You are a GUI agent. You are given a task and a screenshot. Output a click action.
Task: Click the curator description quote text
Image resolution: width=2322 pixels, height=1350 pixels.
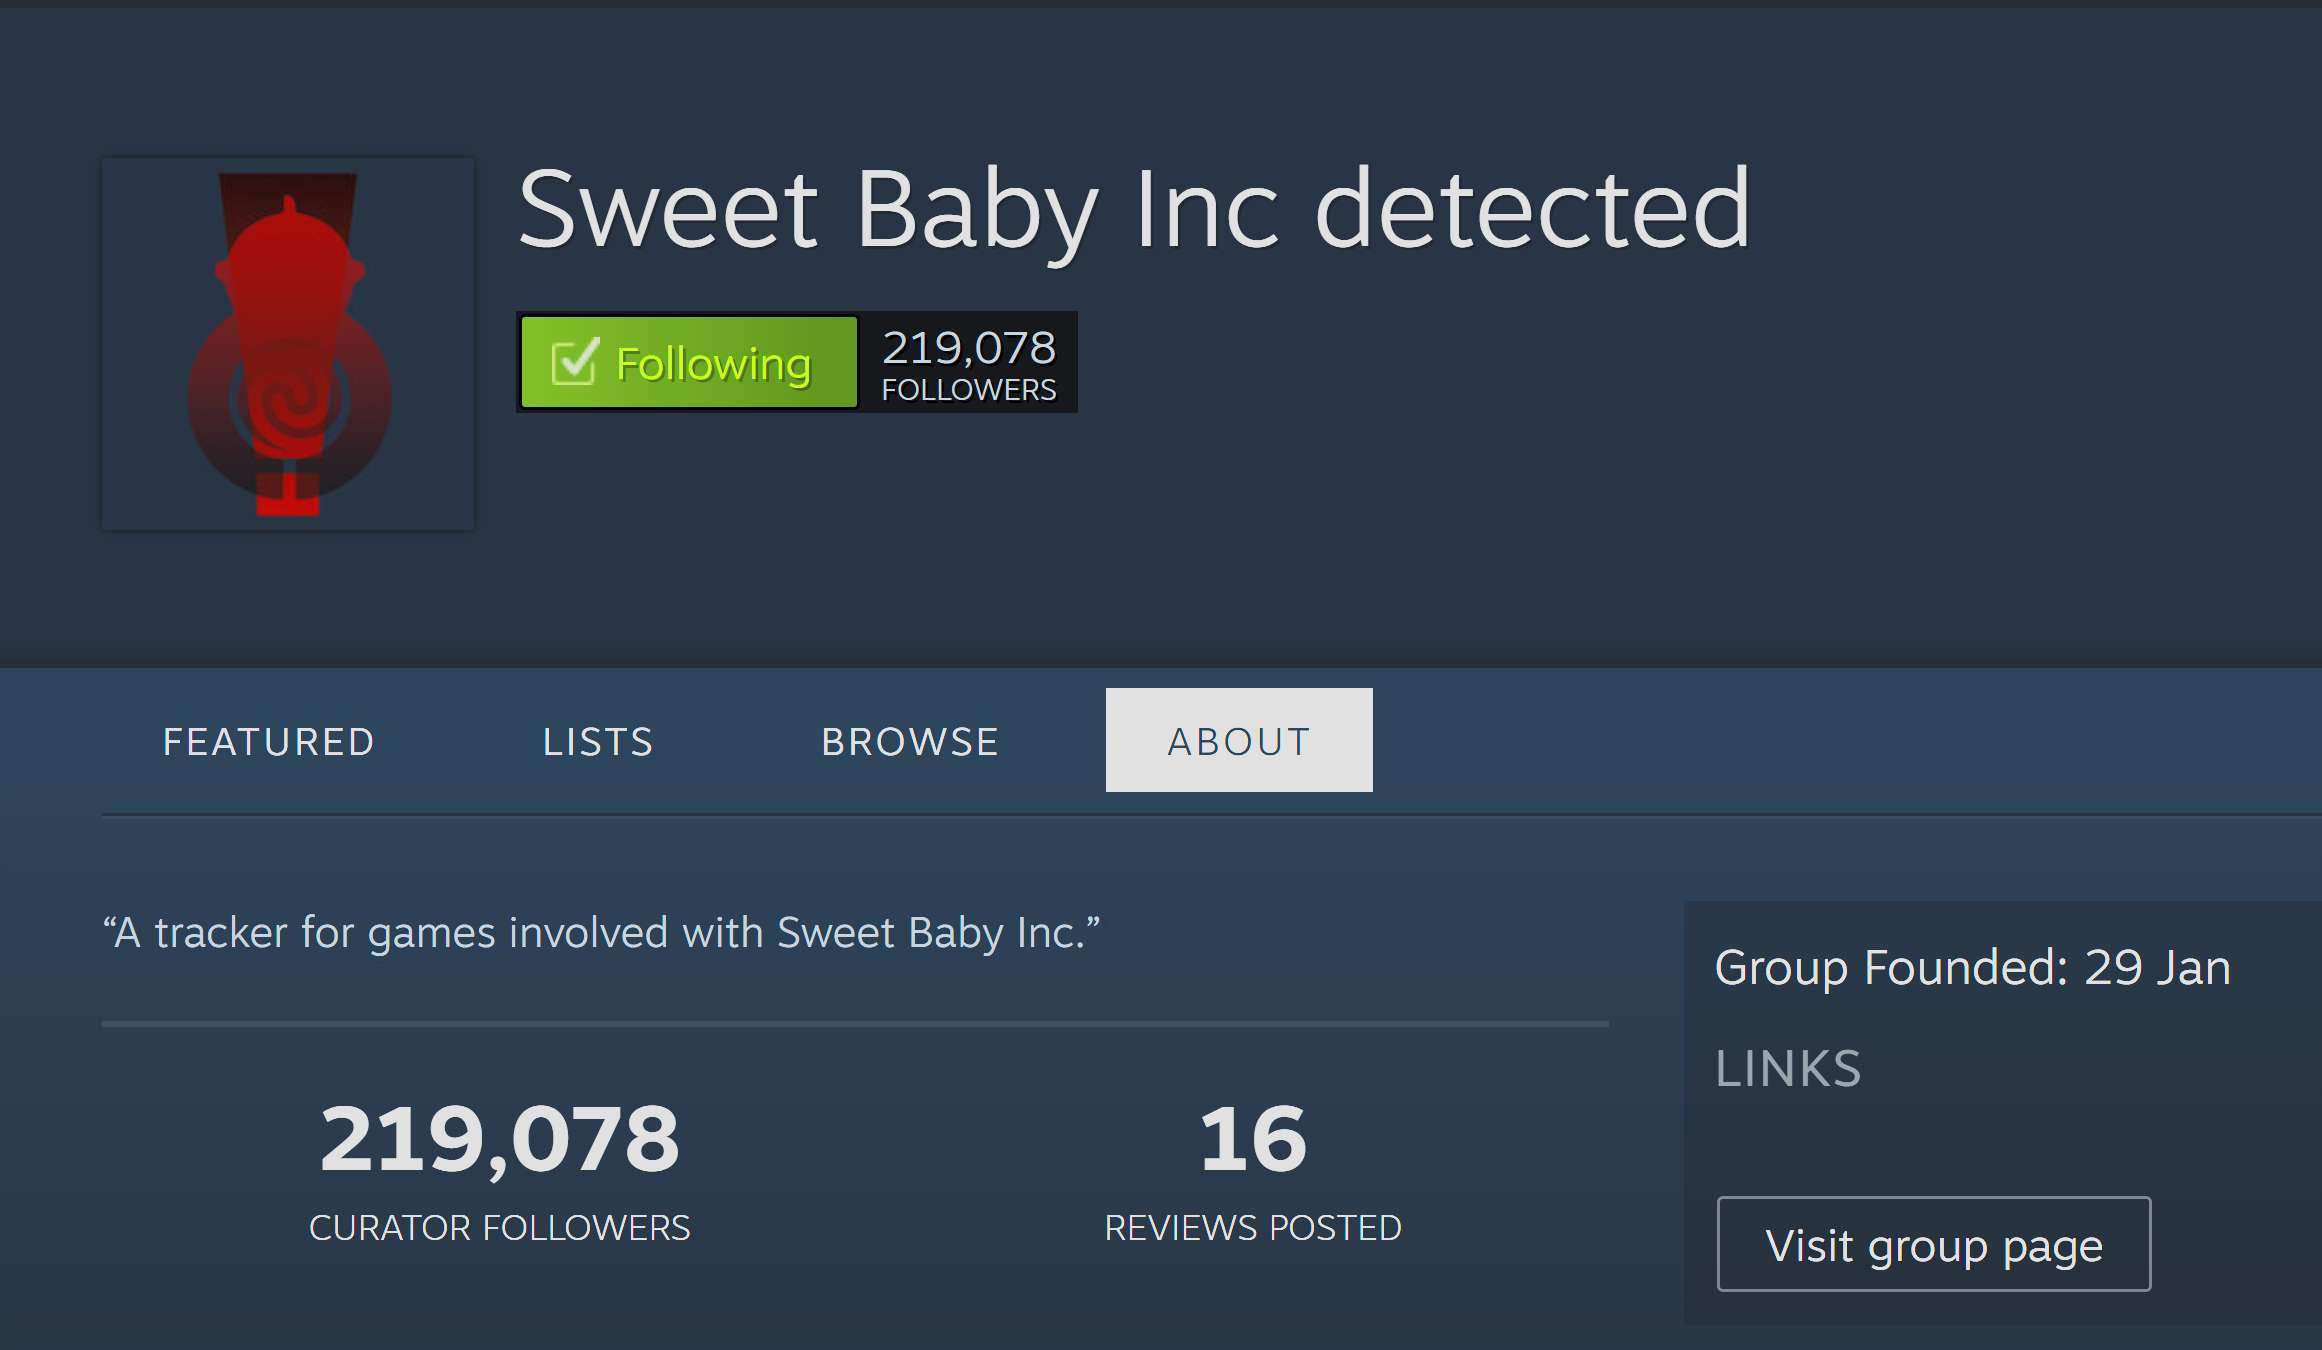(x=601, y=931)
